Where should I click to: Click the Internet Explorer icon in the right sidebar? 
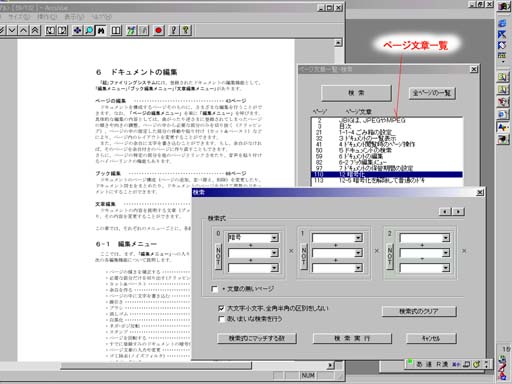(x=503, y=23)
